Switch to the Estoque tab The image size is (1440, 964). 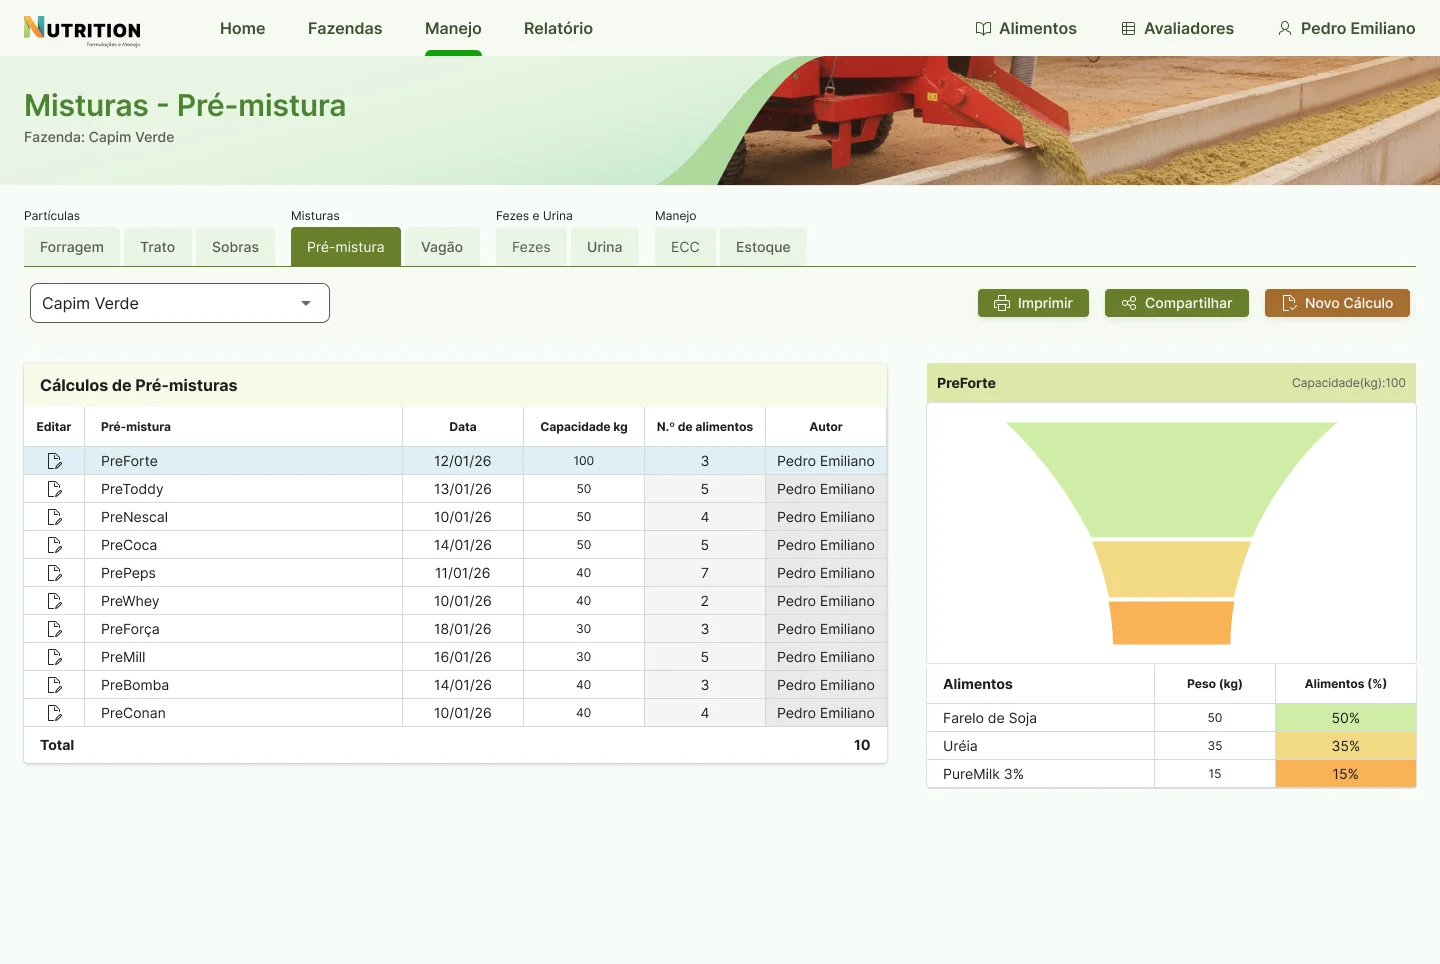pos(763,247)
